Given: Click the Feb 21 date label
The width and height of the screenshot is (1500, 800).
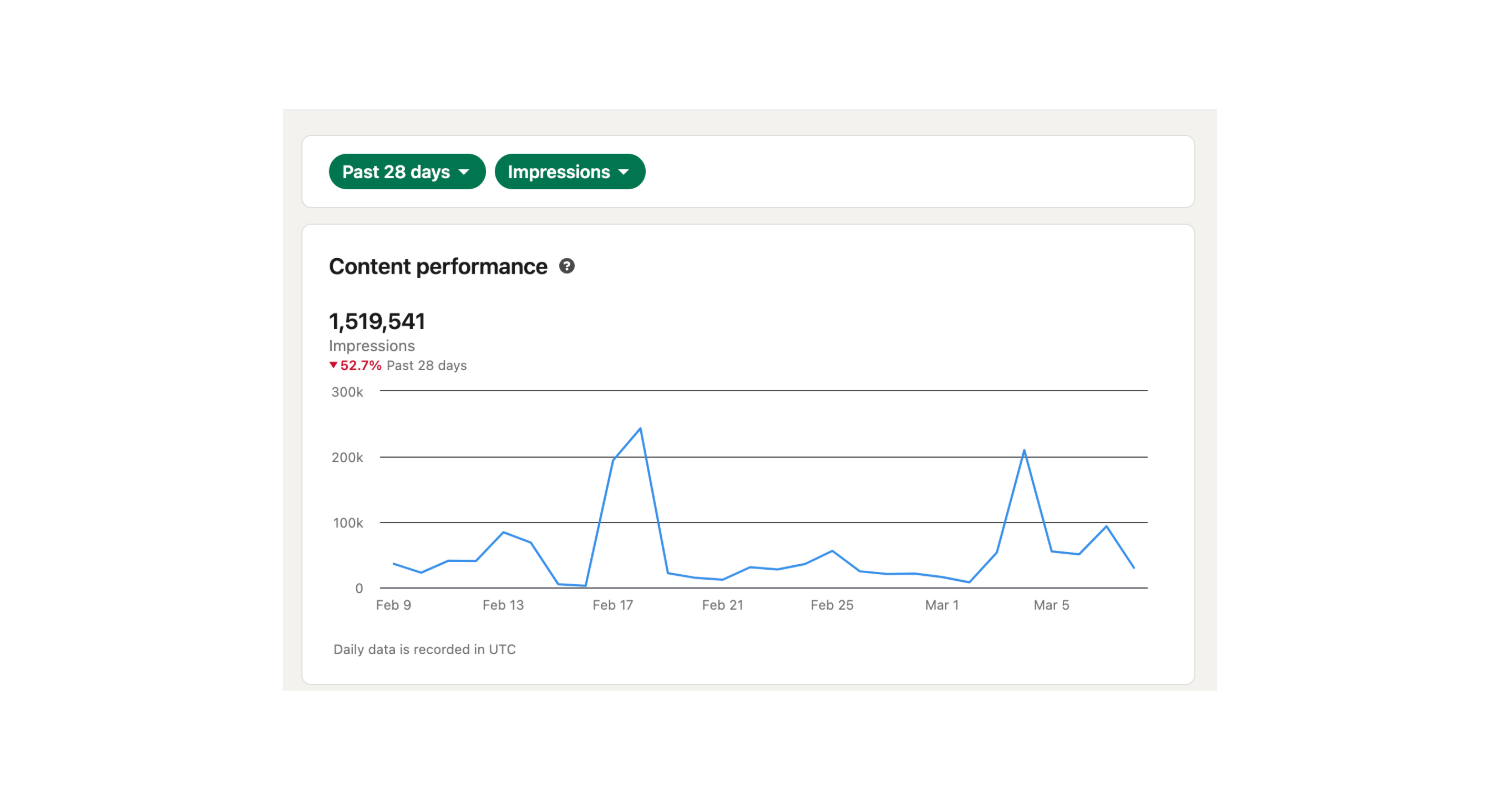Looking at the screenshot, I should [x=722, y=605].
